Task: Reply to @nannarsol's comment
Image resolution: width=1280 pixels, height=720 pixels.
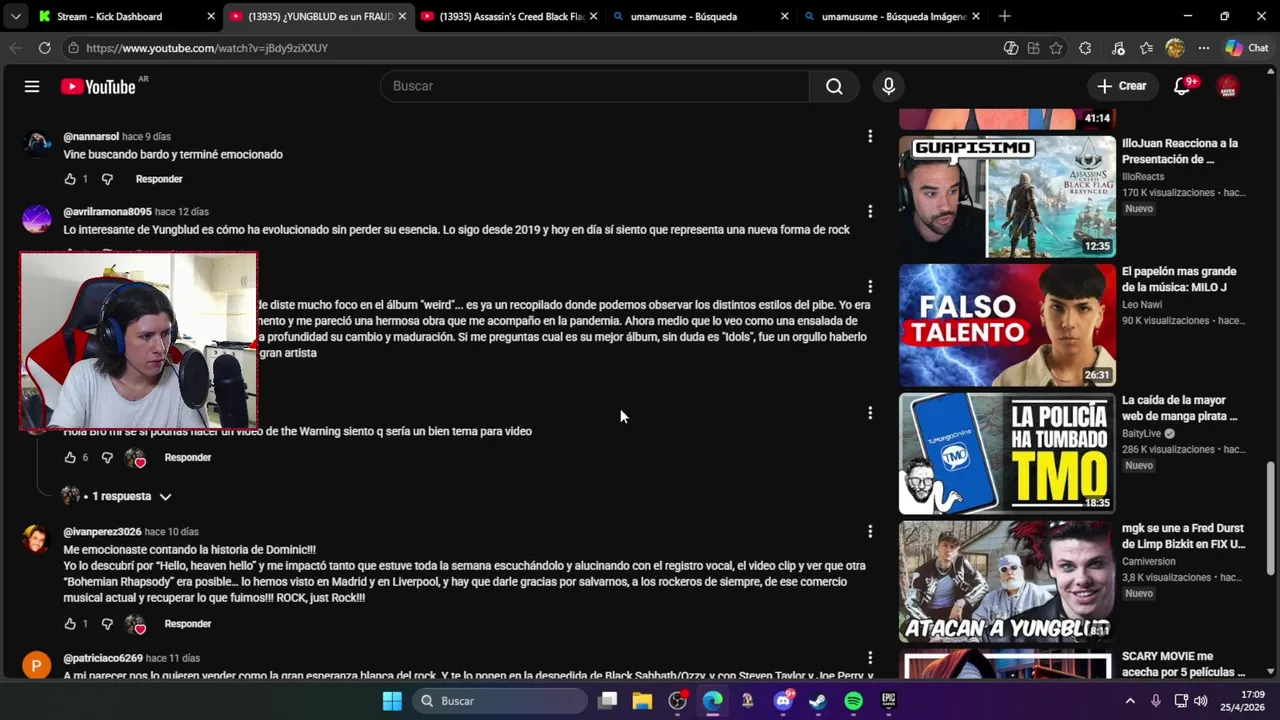Action: pos(159,179)
